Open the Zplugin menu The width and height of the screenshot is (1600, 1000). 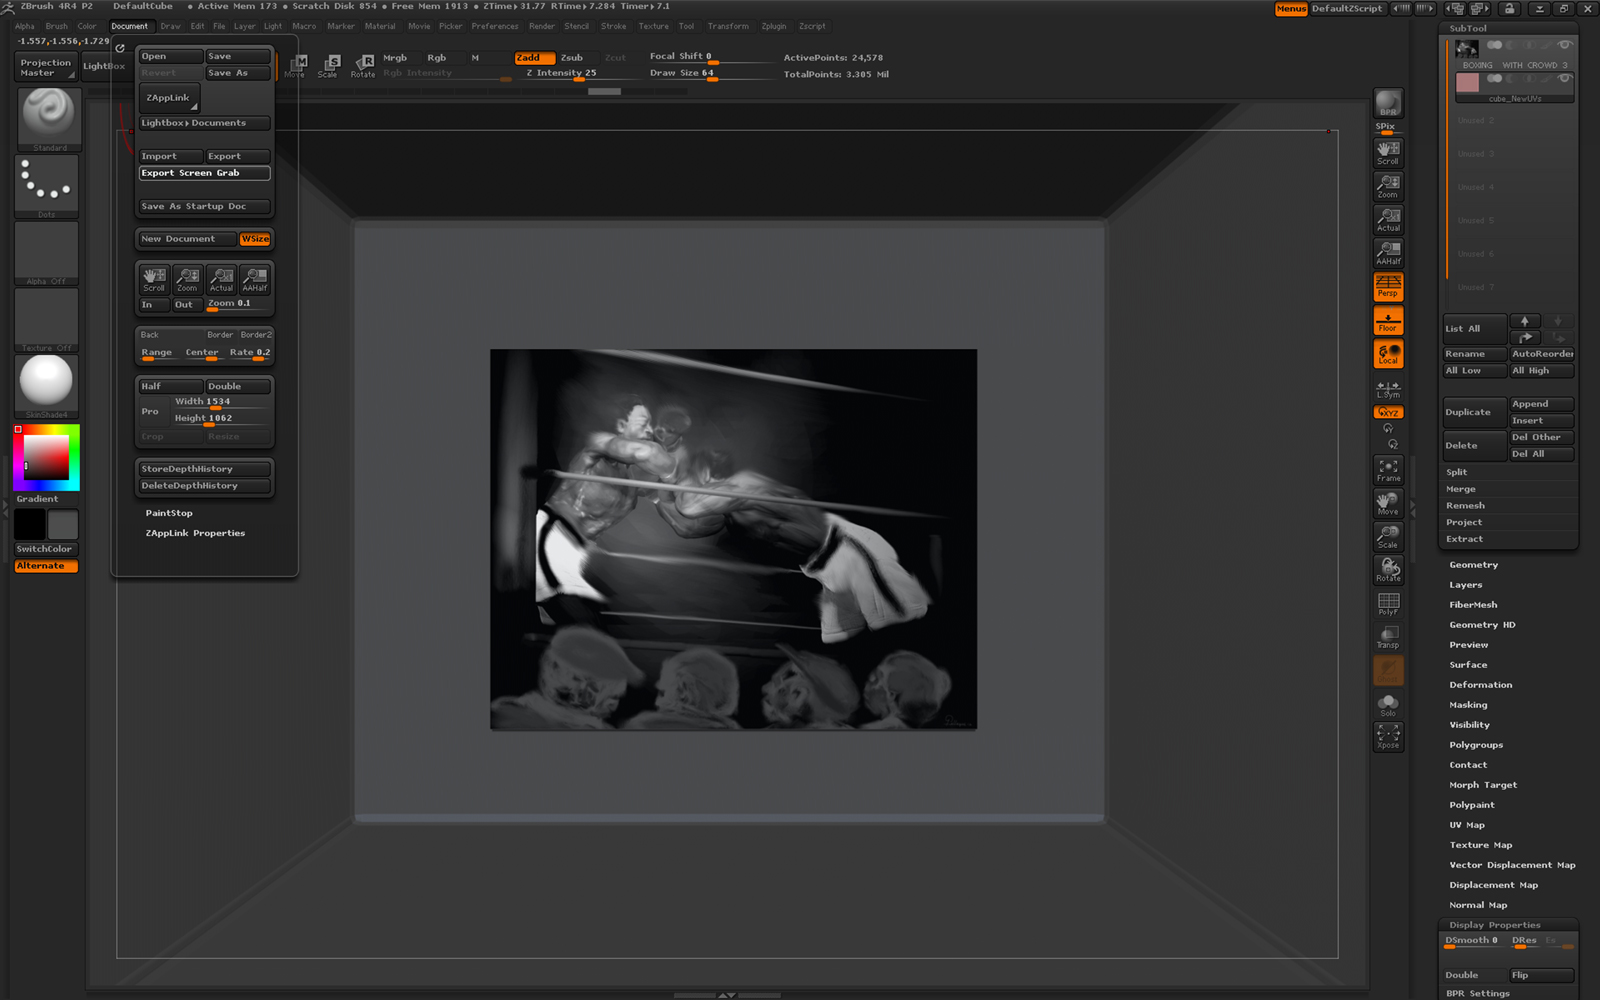coord(773,26)
